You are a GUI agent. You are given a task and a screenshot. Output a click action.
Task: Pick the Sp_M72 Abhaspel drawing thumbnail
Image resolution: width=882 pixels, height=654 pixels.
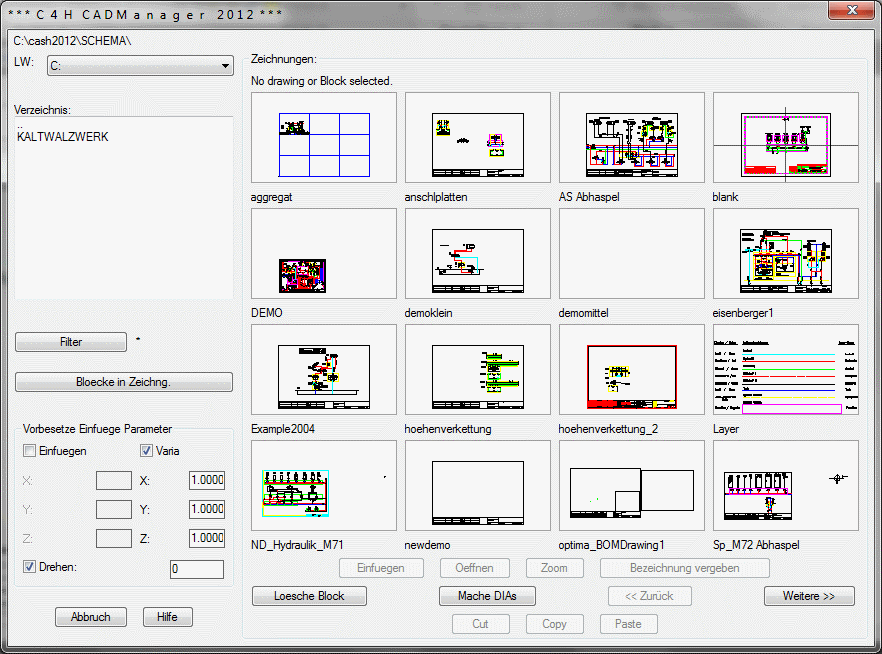(786, 487)
